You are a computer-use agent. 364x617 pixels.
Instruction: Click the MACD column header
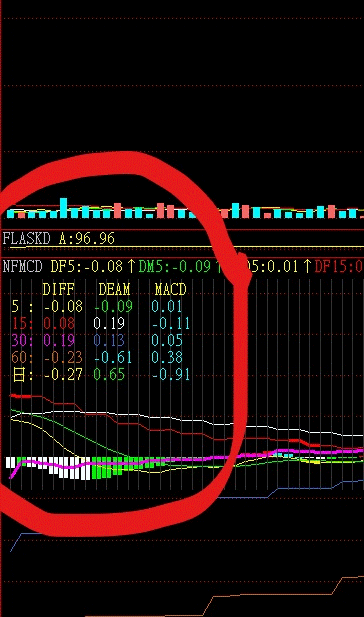click(x=170, y=290)
